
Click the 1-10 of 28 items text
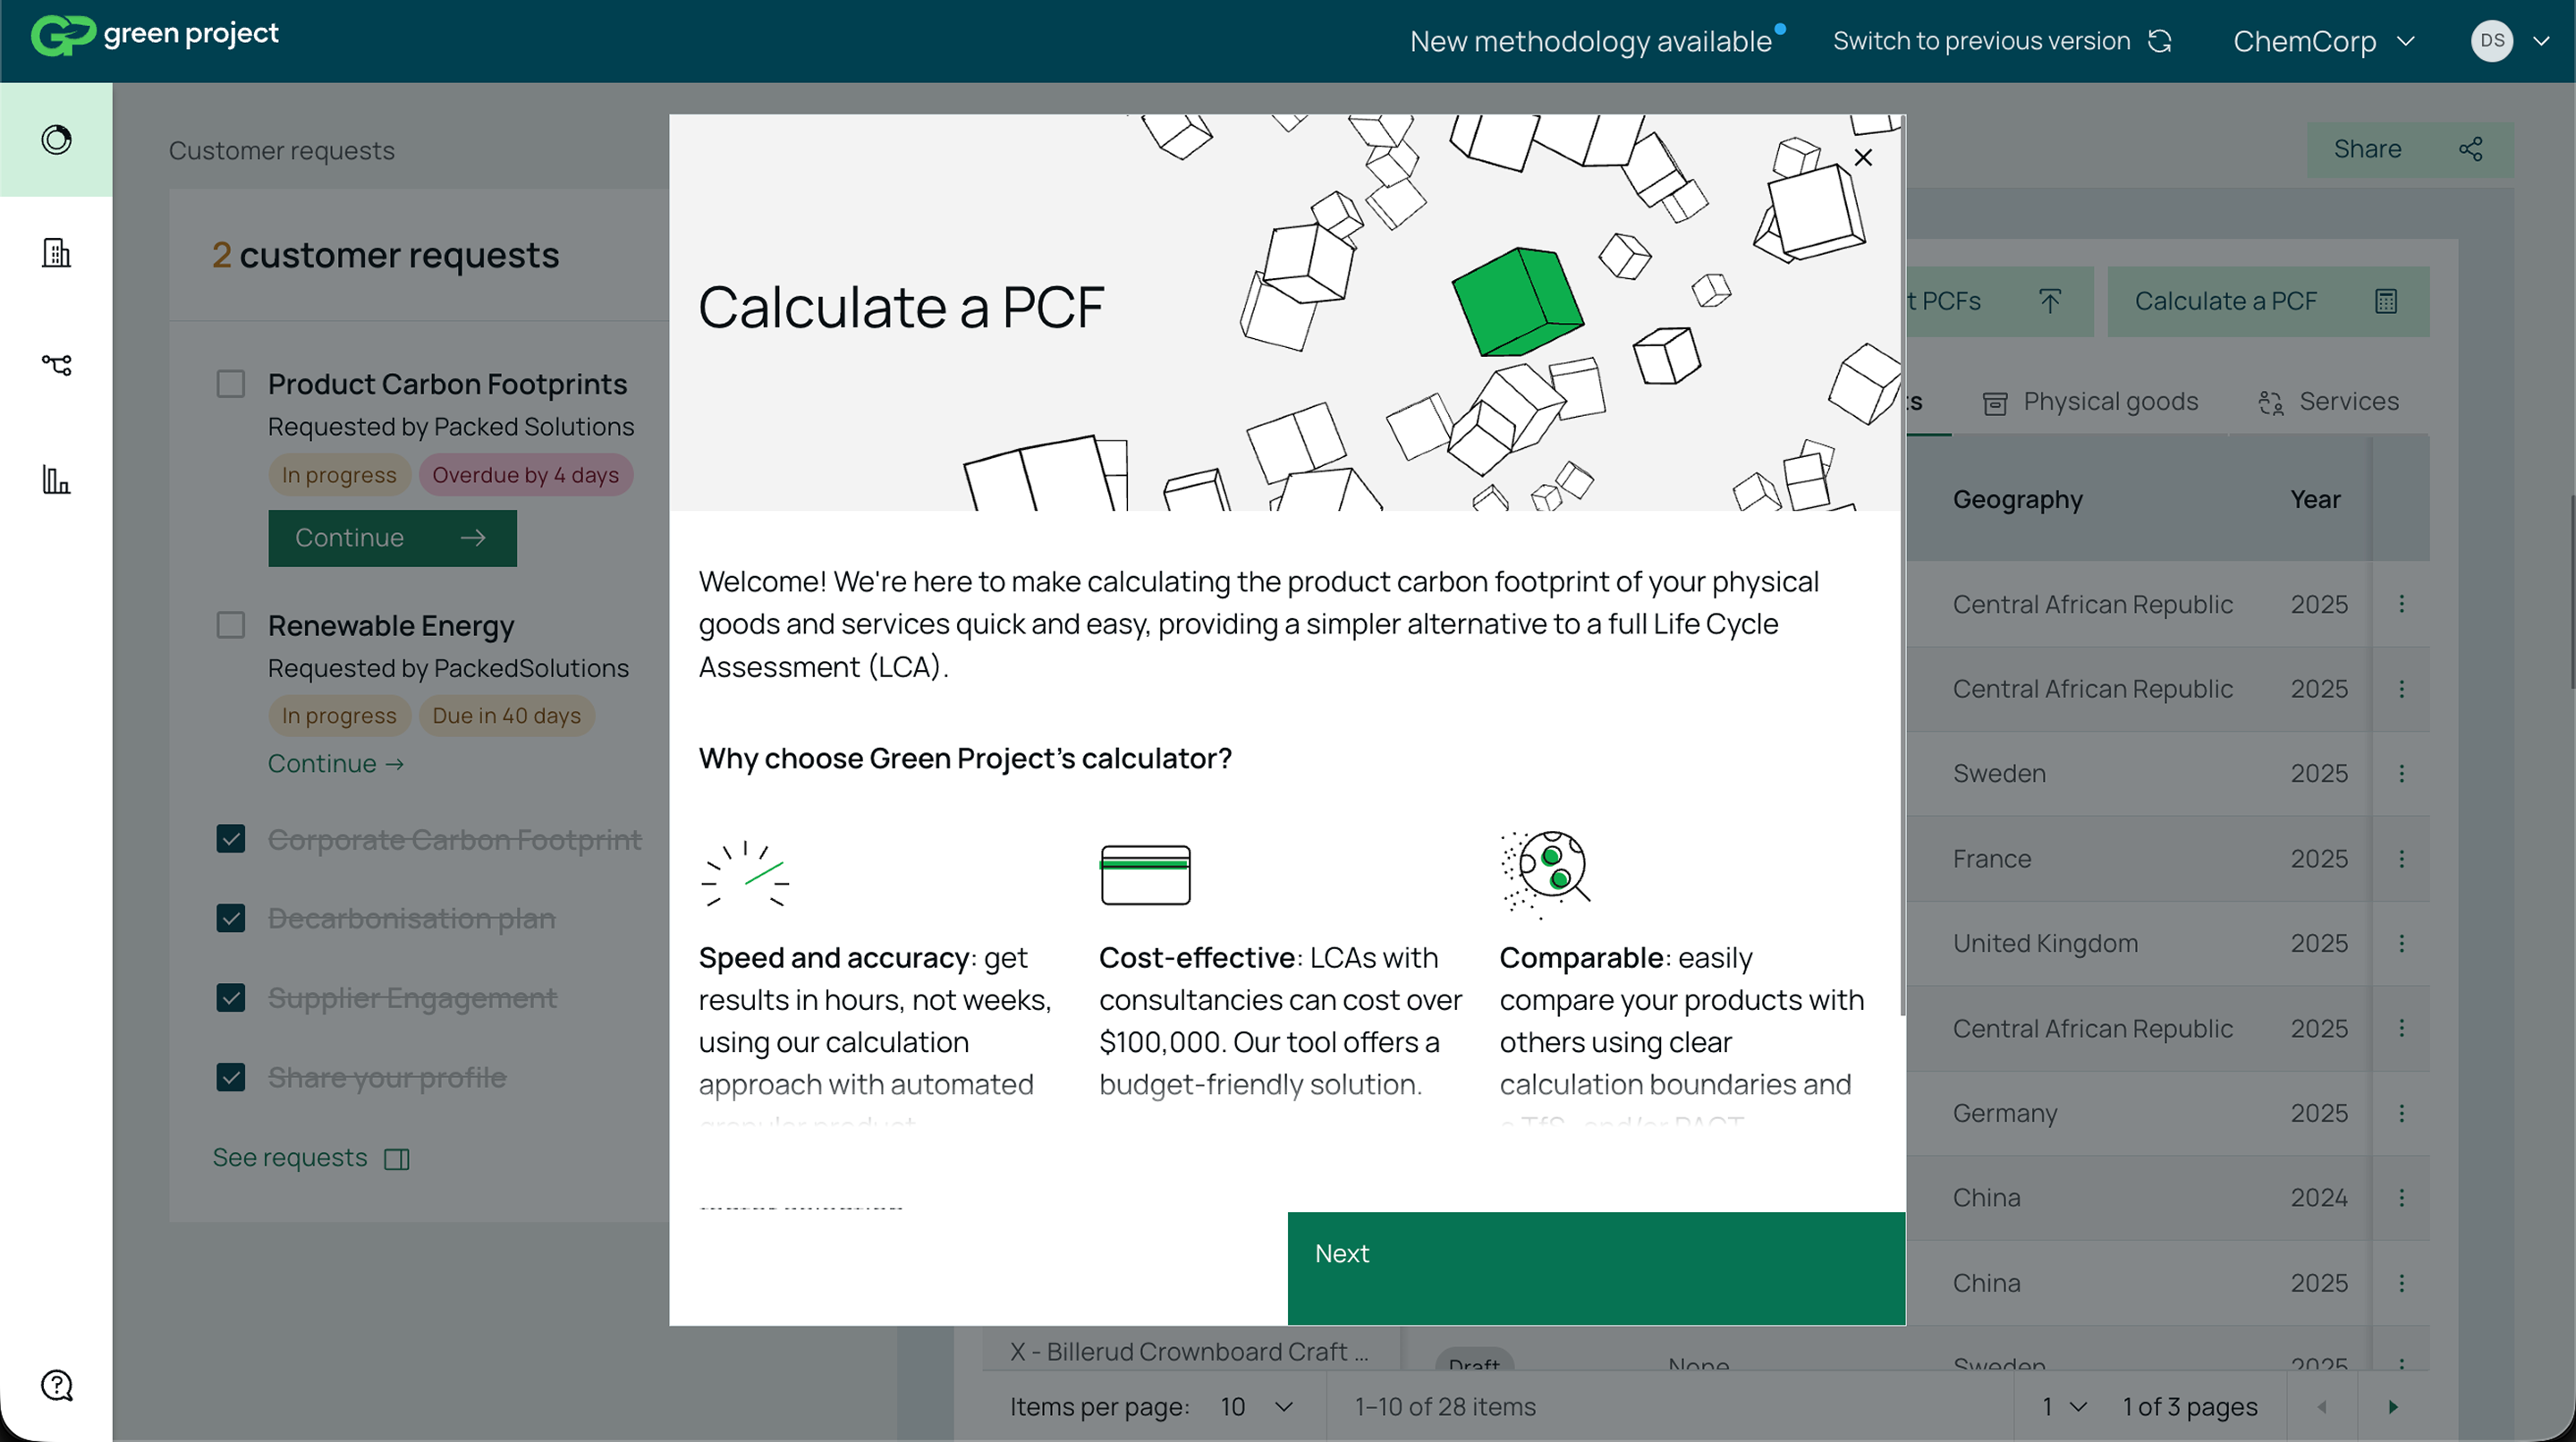point(1445,1407)
